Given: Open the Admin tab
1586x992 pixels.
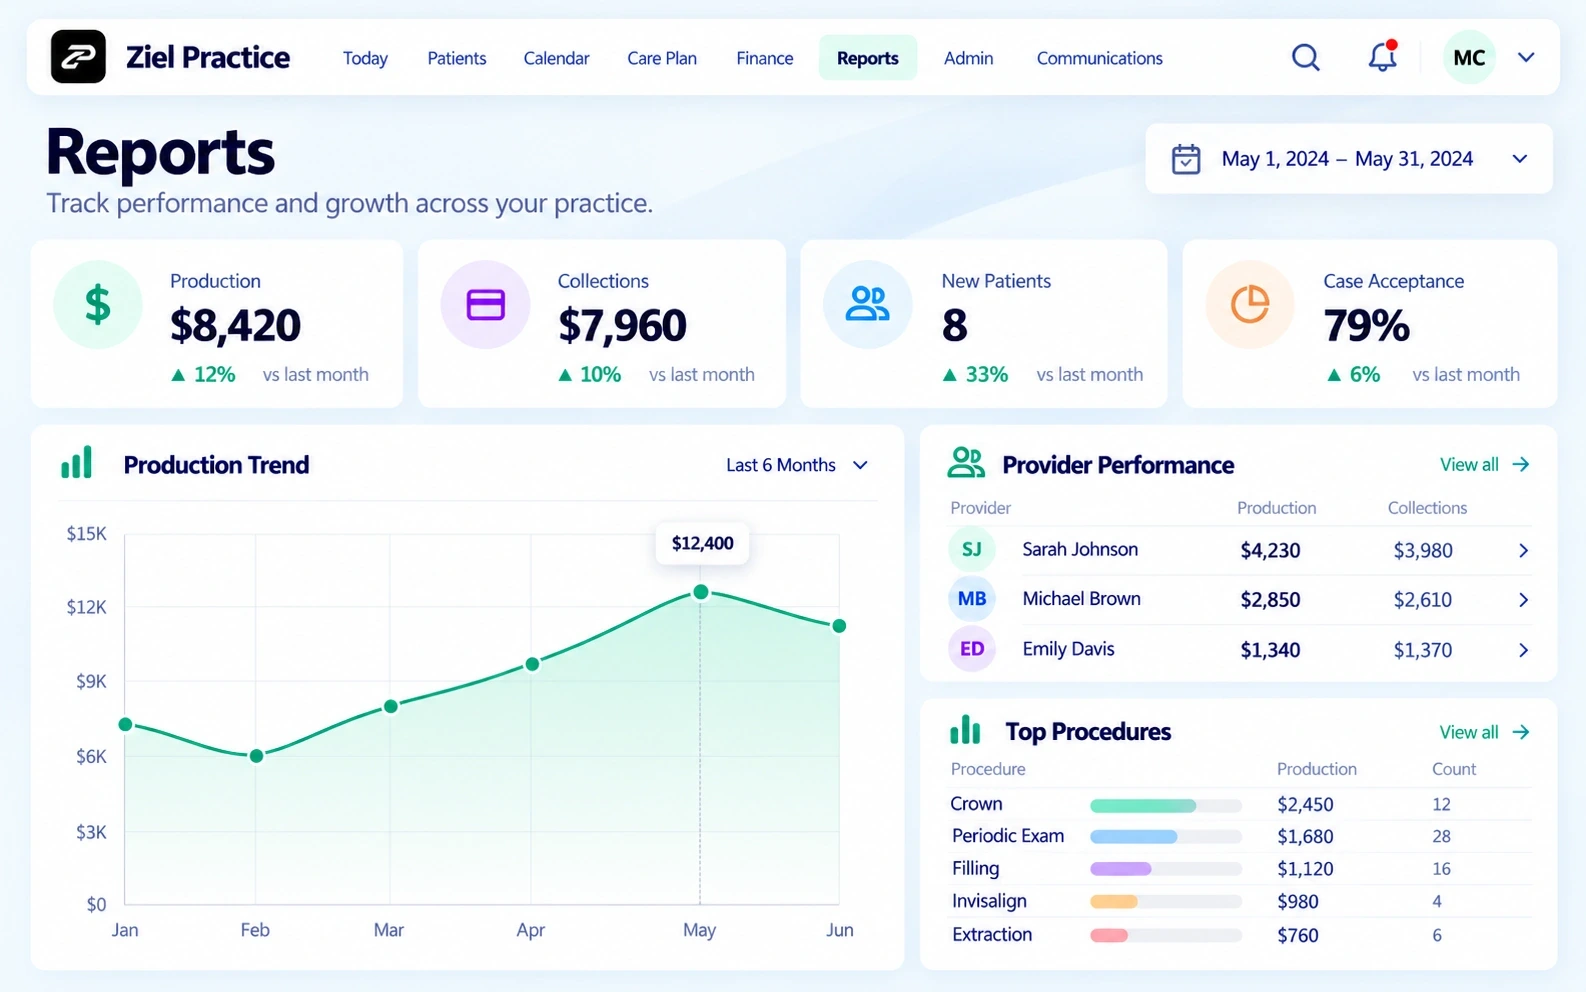Looking at the screenshot, I should pyautogui.click(x=969, y=58).
